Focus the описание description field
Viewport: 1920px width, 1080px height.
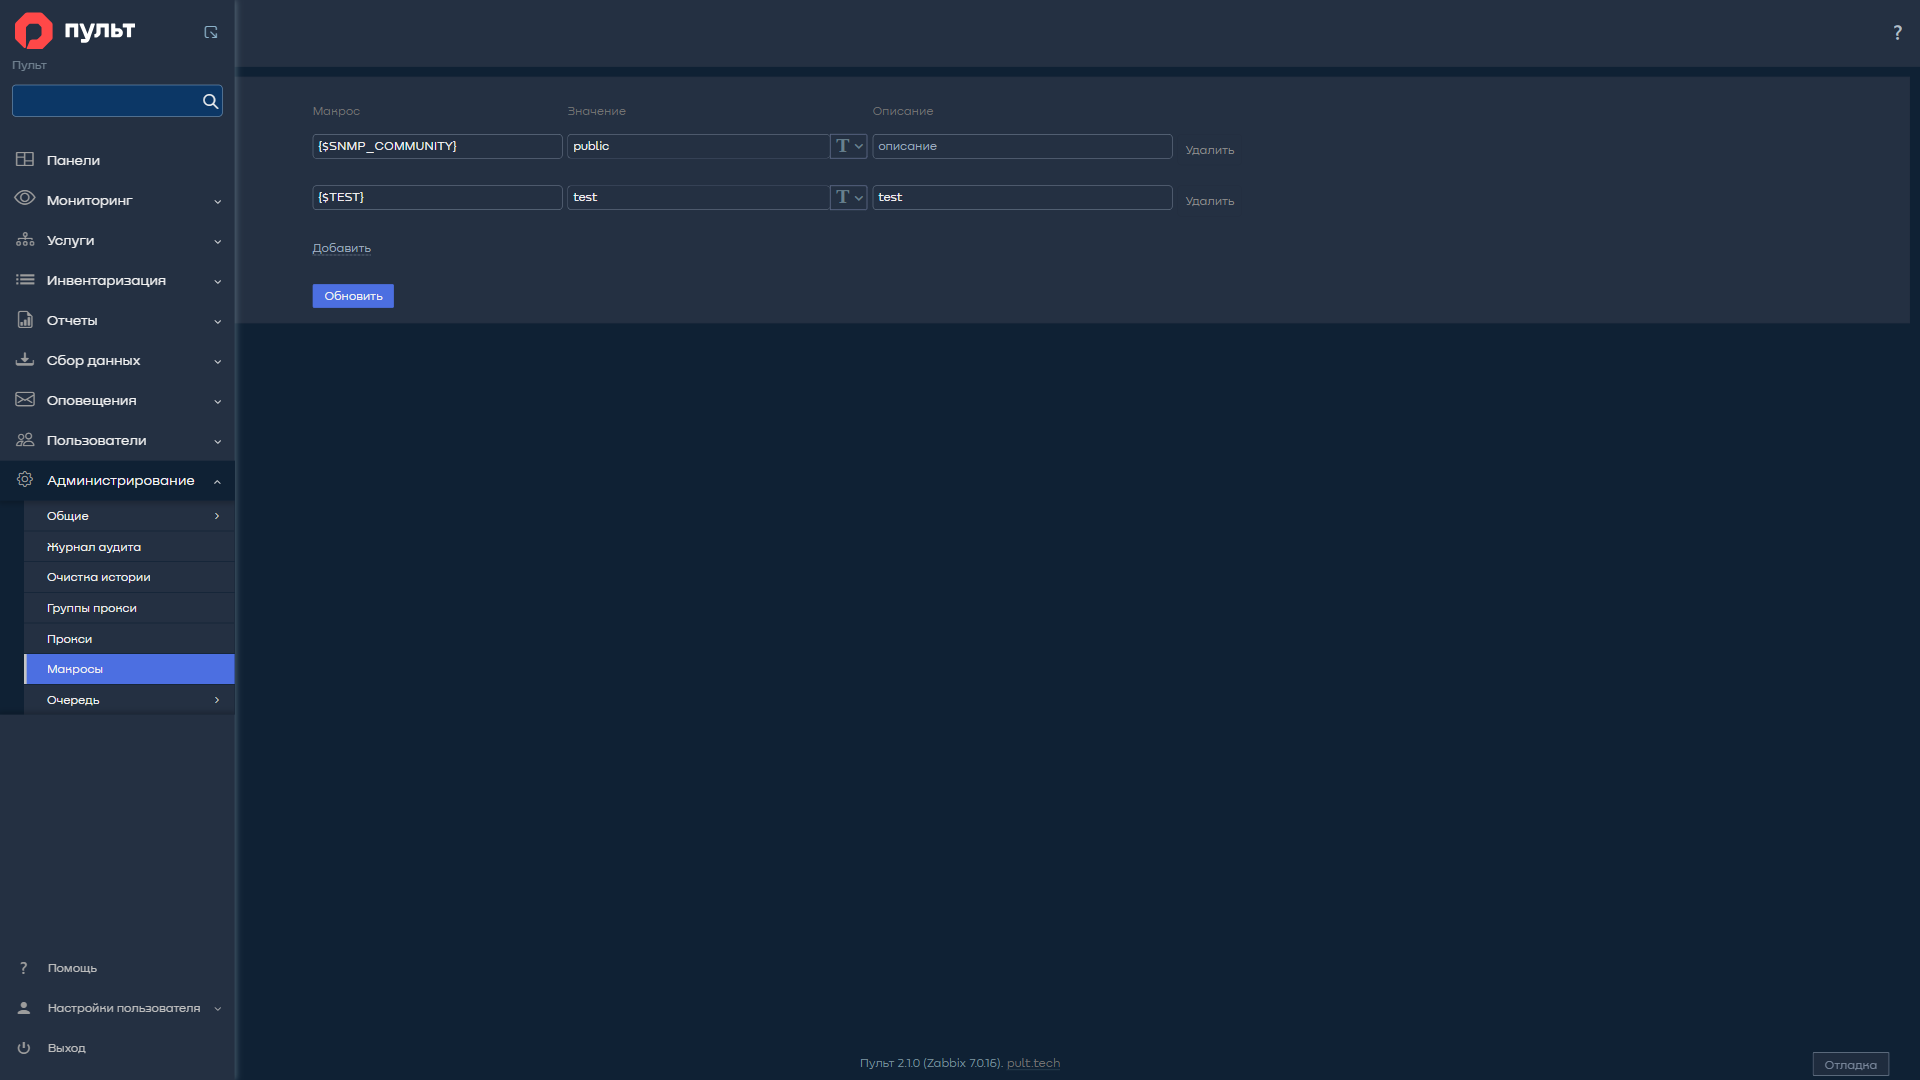(1022, 146)
